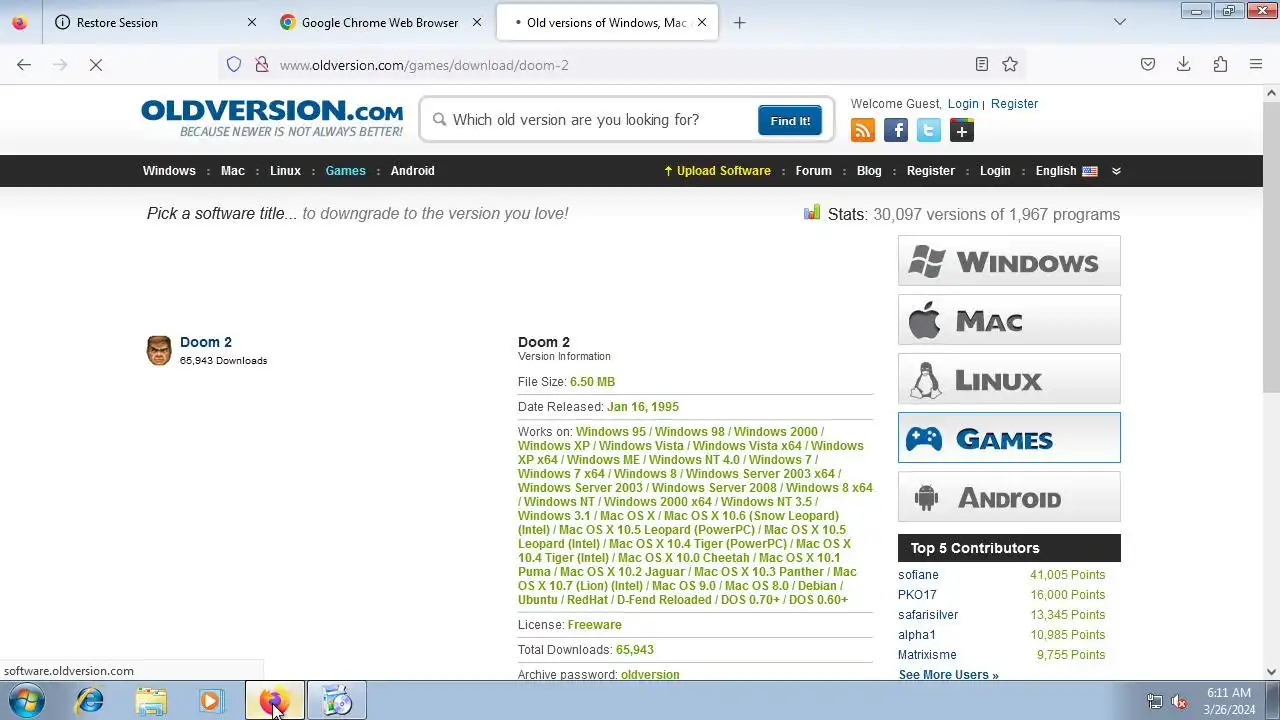
Task: Click the Windows category sidebar button
Action: coord(1009,261)
